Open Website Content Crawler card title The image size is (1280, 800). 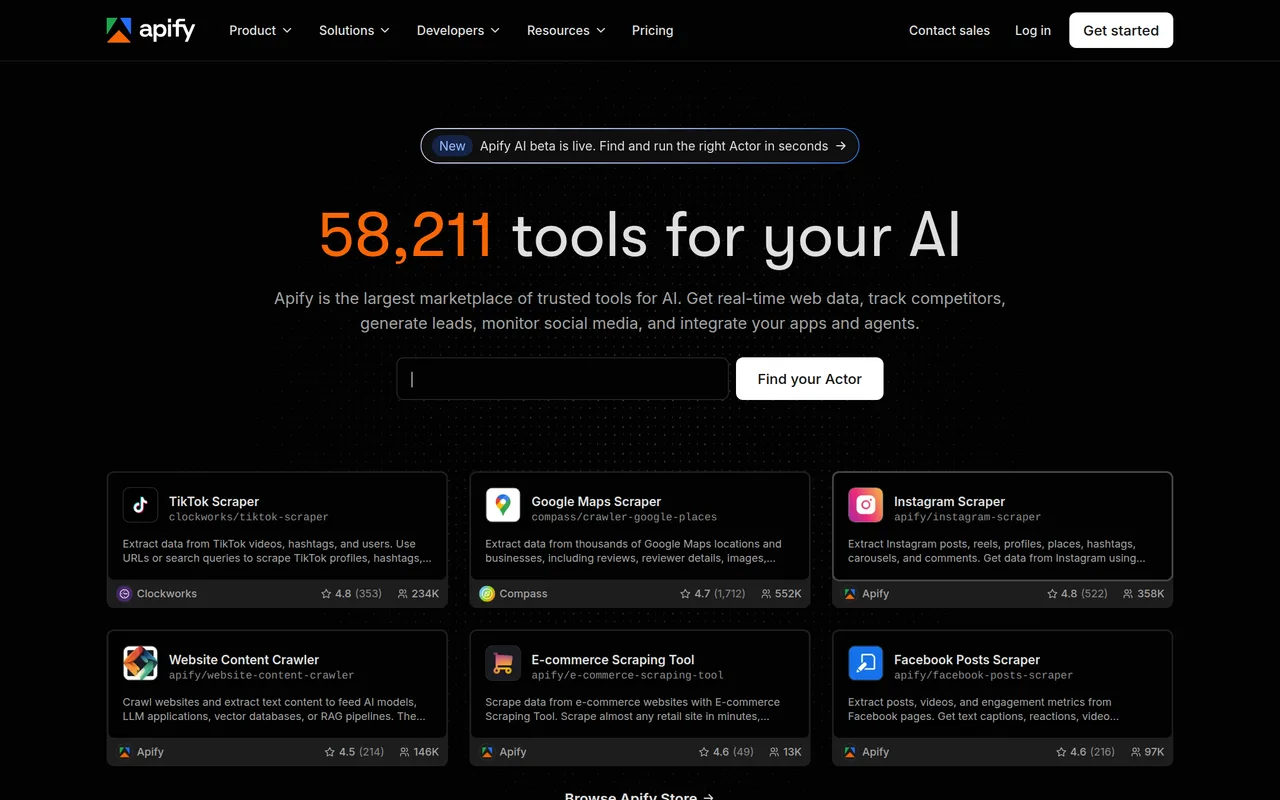pos(244,659)
